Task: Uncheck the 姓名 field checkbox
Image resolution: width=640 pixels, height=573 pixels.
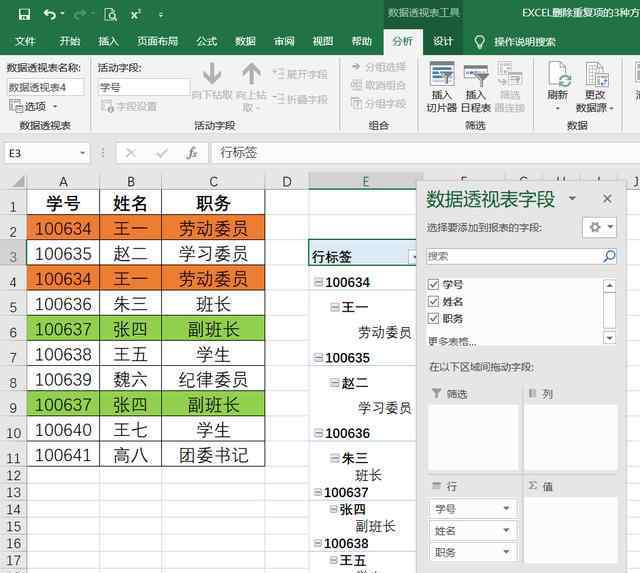Action: [433, 301]
